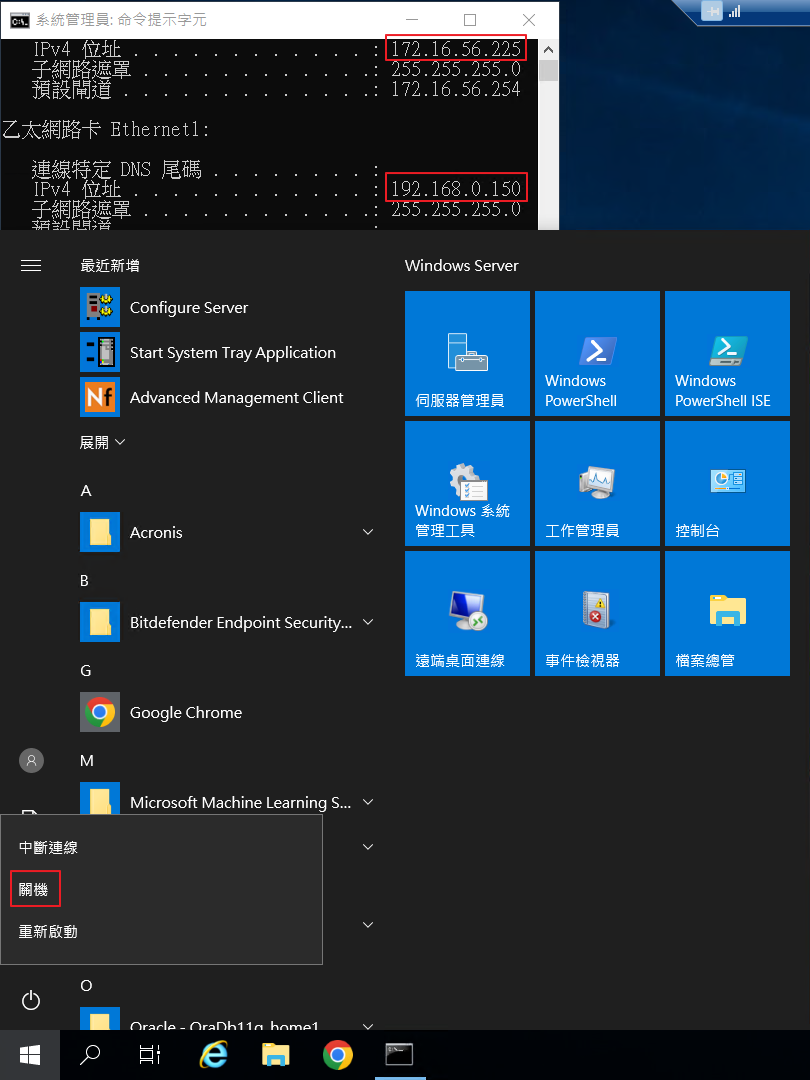Viewport: 810px width, 1080px height.
Task: Jump to letter A app group
Action: 86,490
